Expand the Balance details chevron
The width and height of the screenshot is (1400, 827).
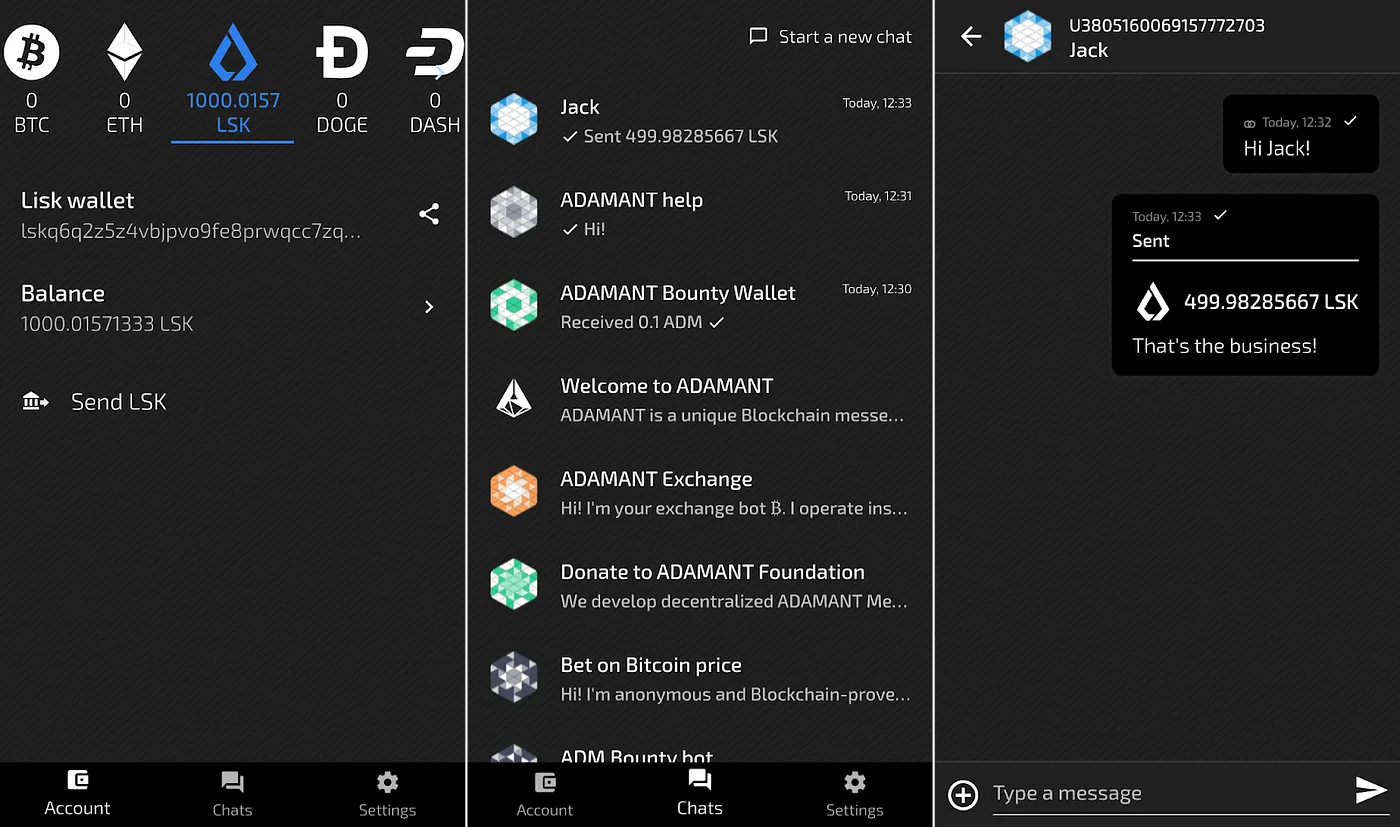[429, 307]
